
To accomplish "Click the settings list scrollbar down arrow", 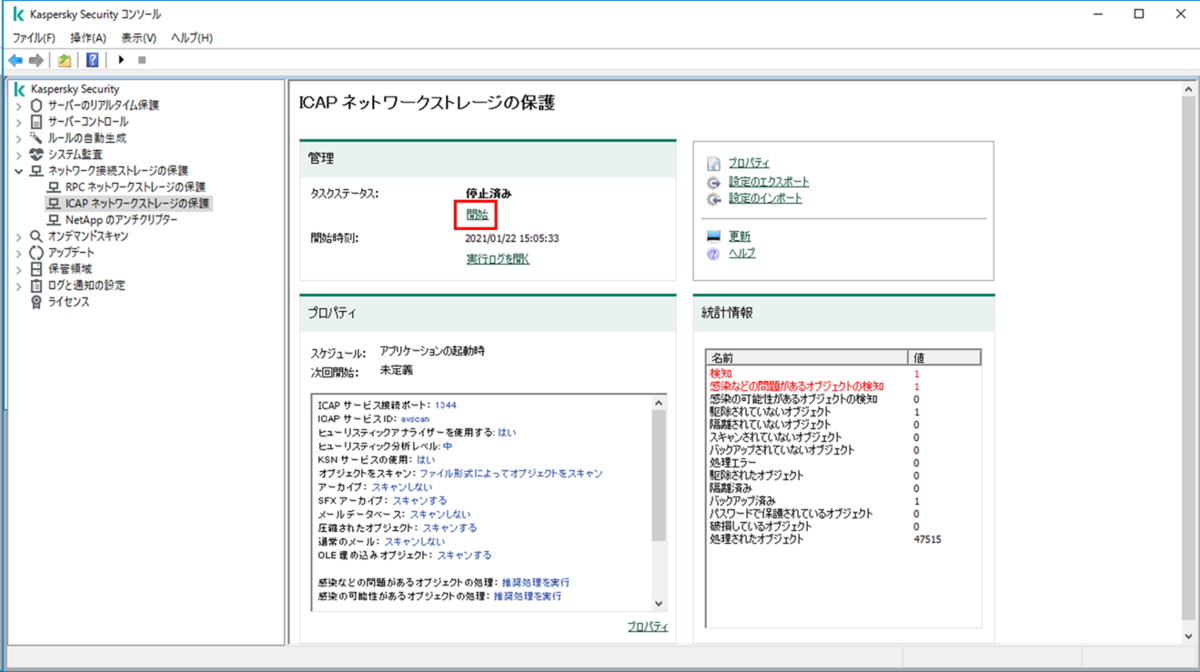I will point(658,604).
